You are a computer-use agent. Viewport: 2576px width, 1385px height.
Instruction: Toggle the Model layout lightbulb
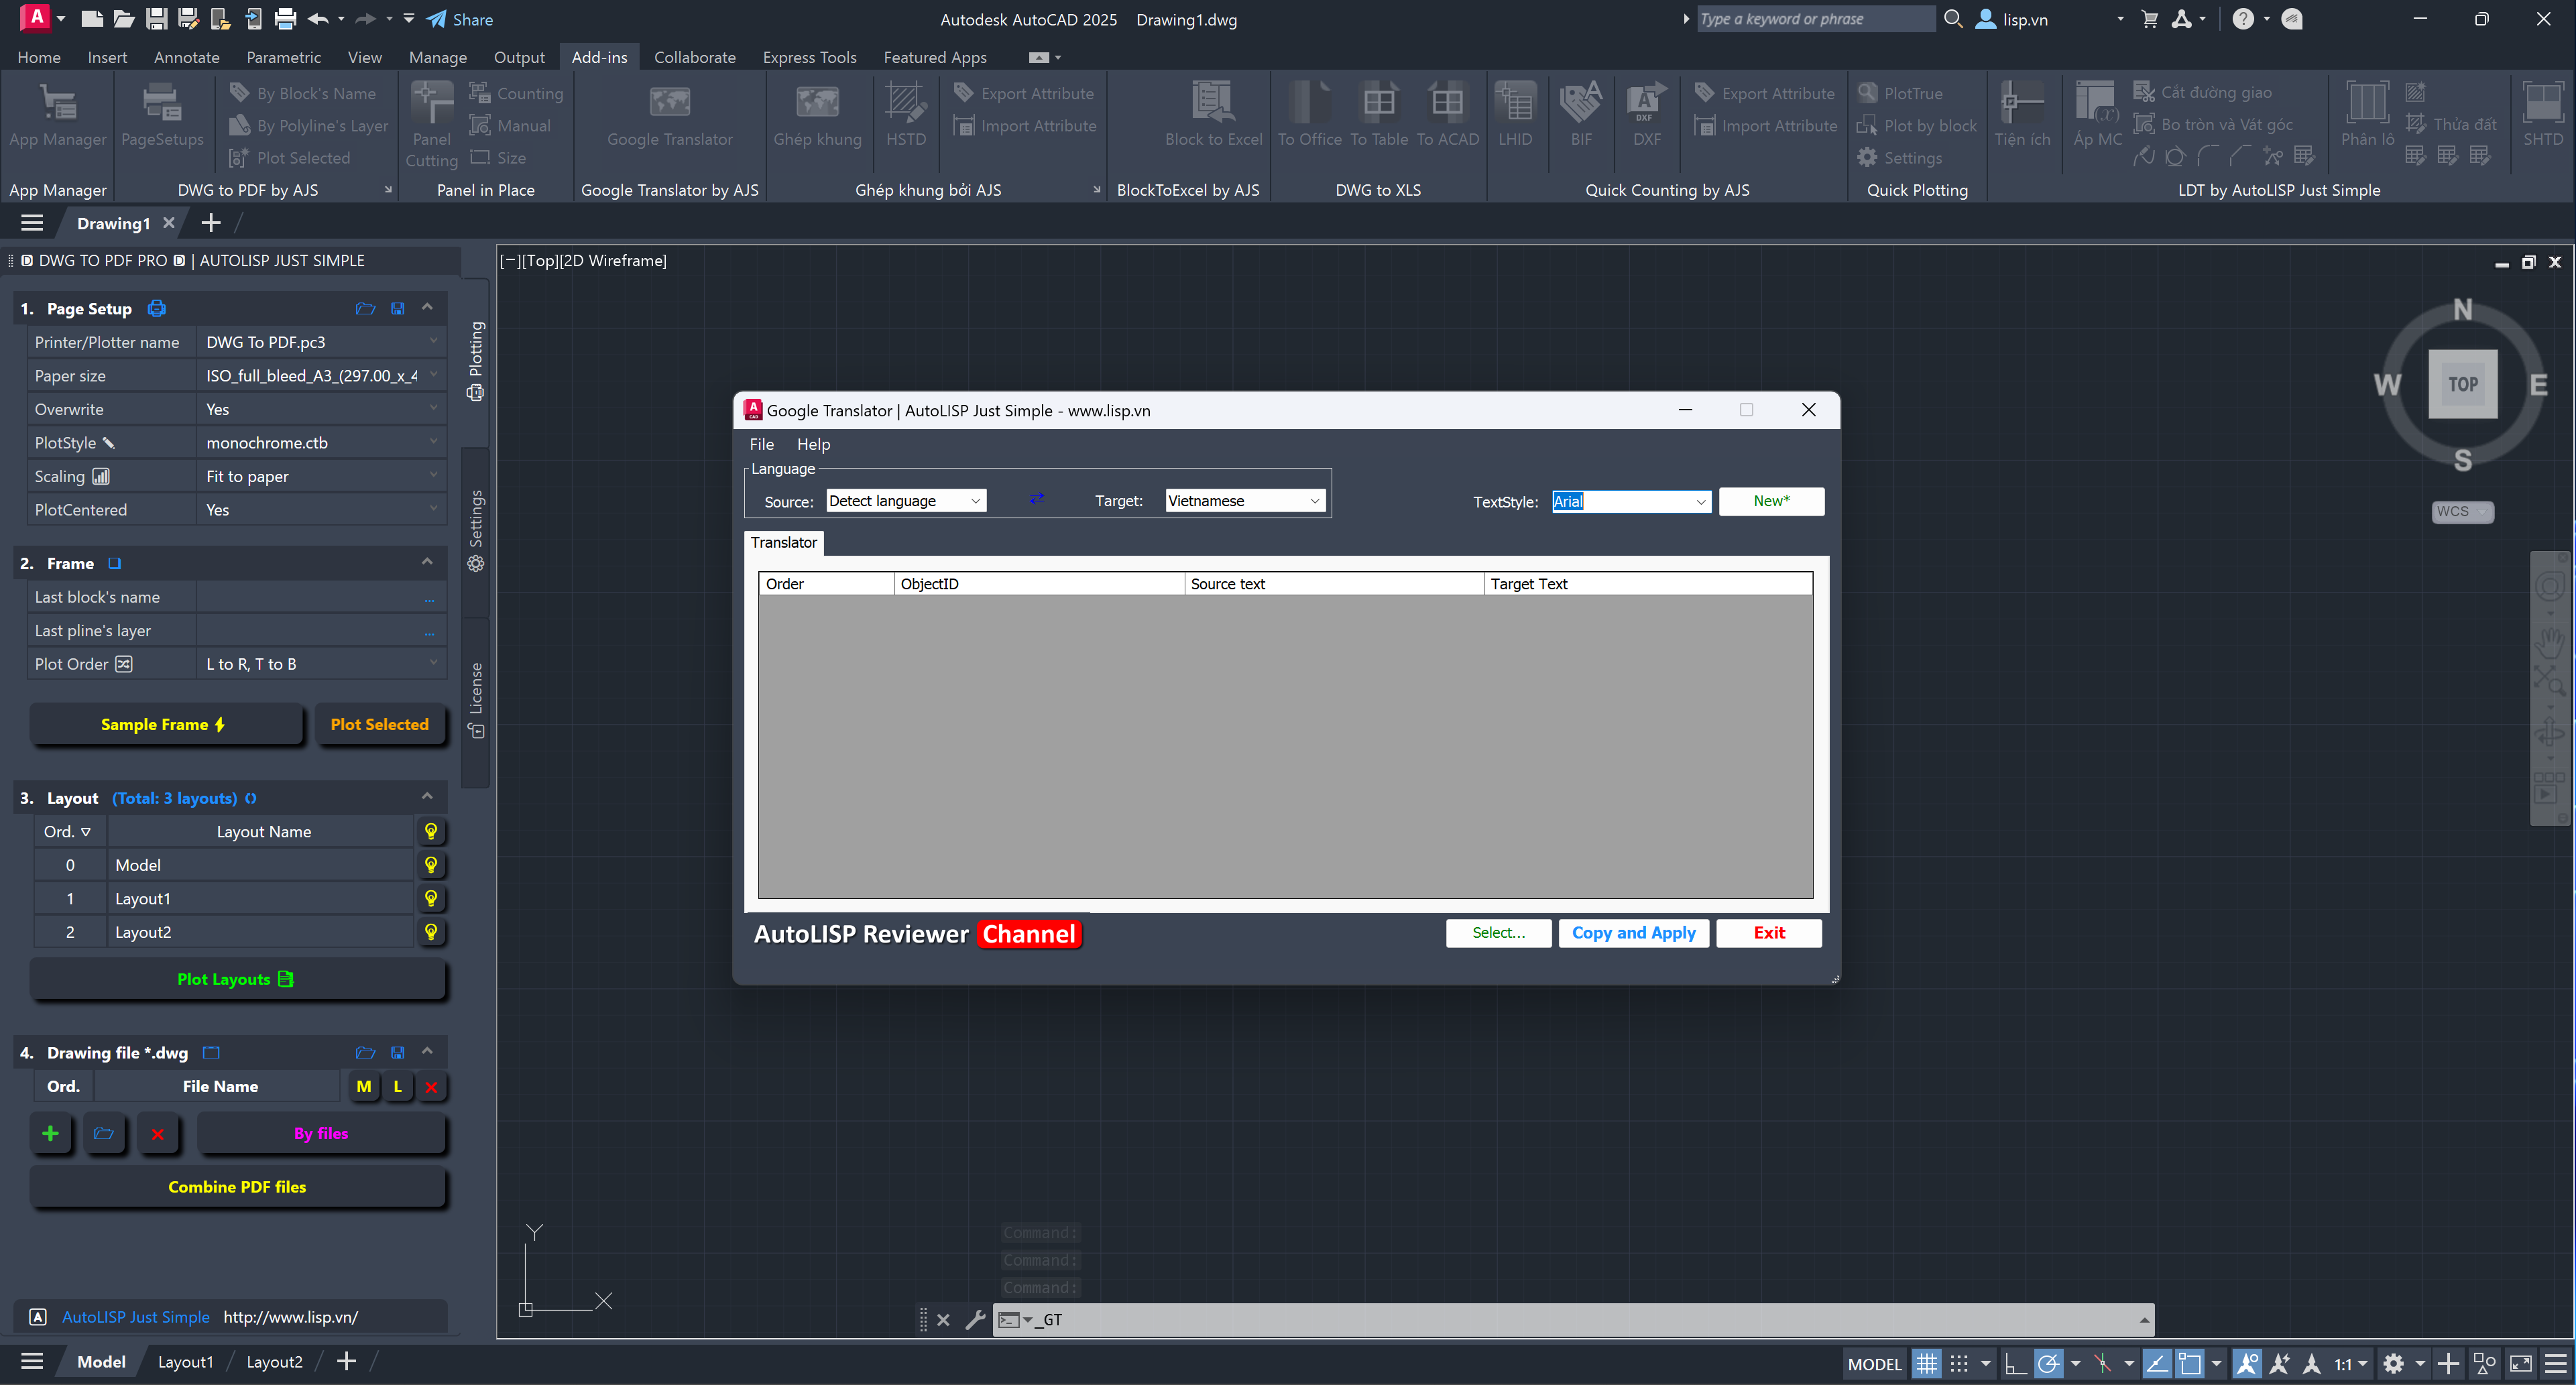pos(431,865)
